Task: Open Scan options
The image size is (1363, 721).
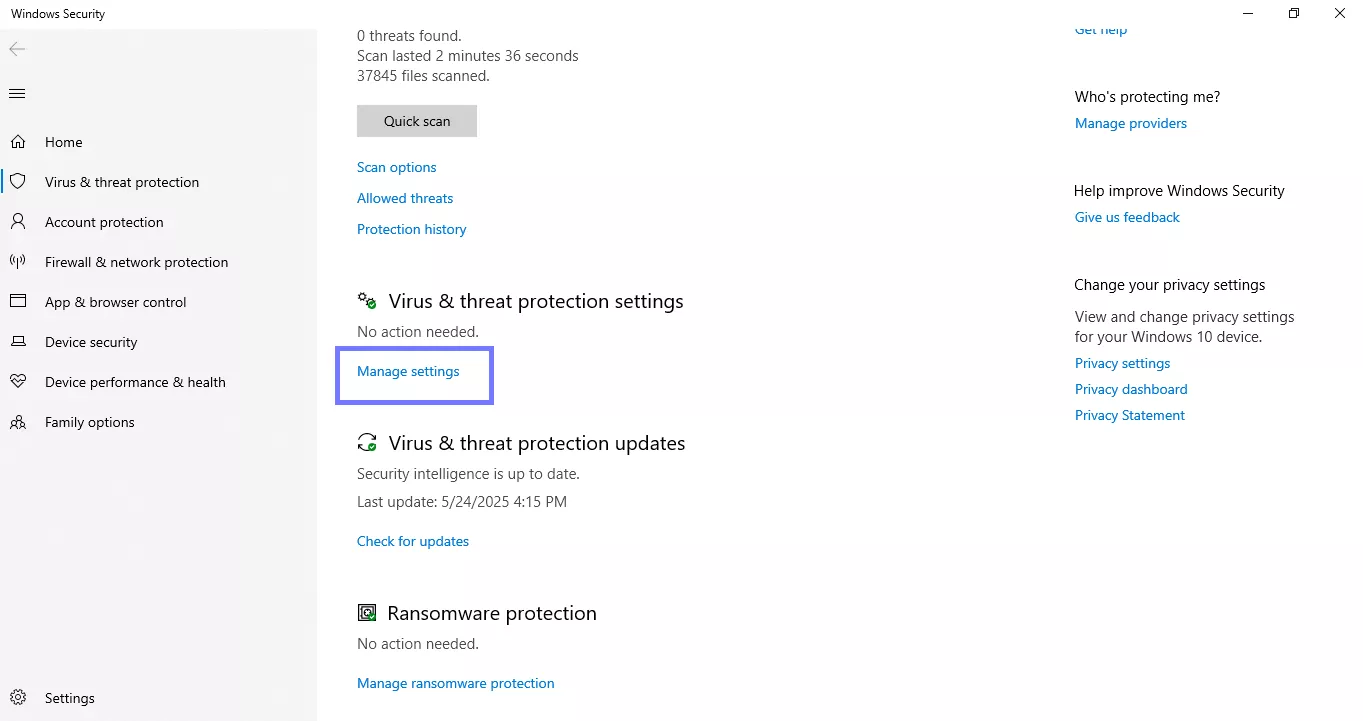Action: [x=396, y=166]
